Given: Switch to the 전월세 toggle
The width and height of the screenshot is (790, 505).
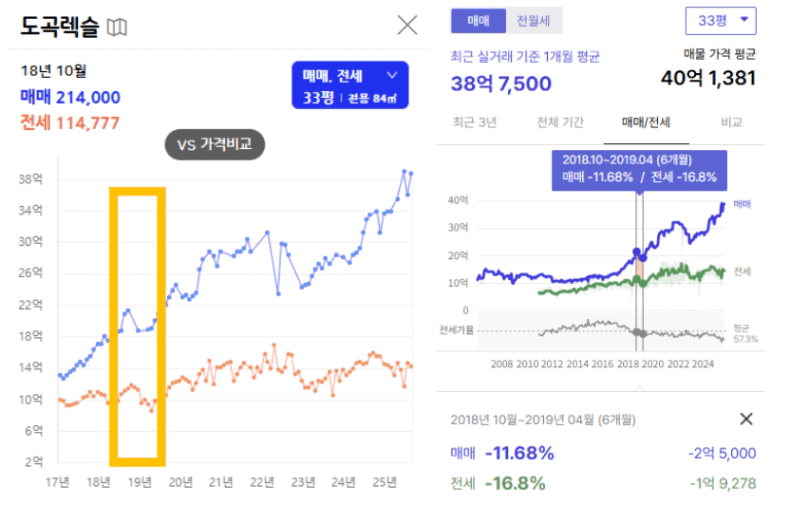Looking at the screenshot, I should (x=534, y=20).
